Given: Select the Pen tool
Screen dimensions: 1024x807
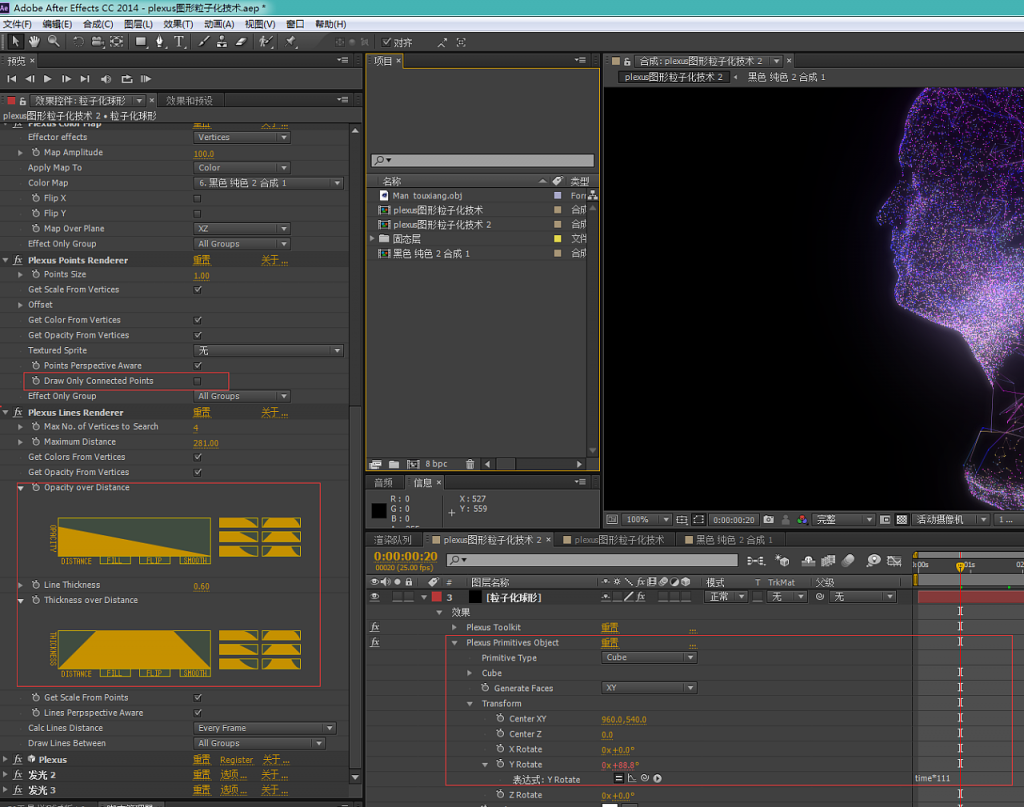Looking at the screenshot, I should click(160, 41).
